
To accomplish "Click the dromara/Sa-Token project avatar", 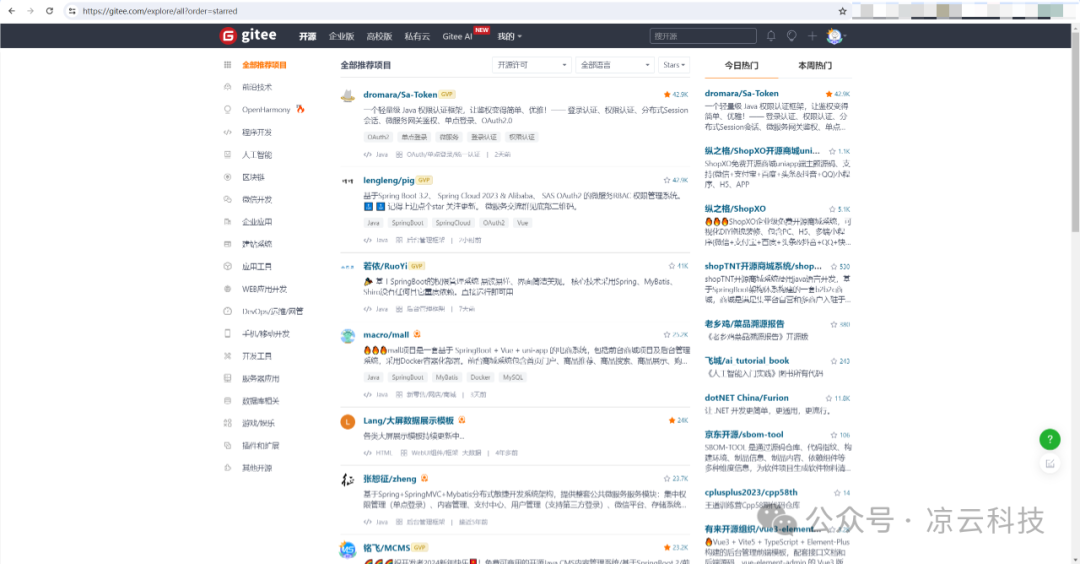I will pyautogui.click(x=348, y=96).
